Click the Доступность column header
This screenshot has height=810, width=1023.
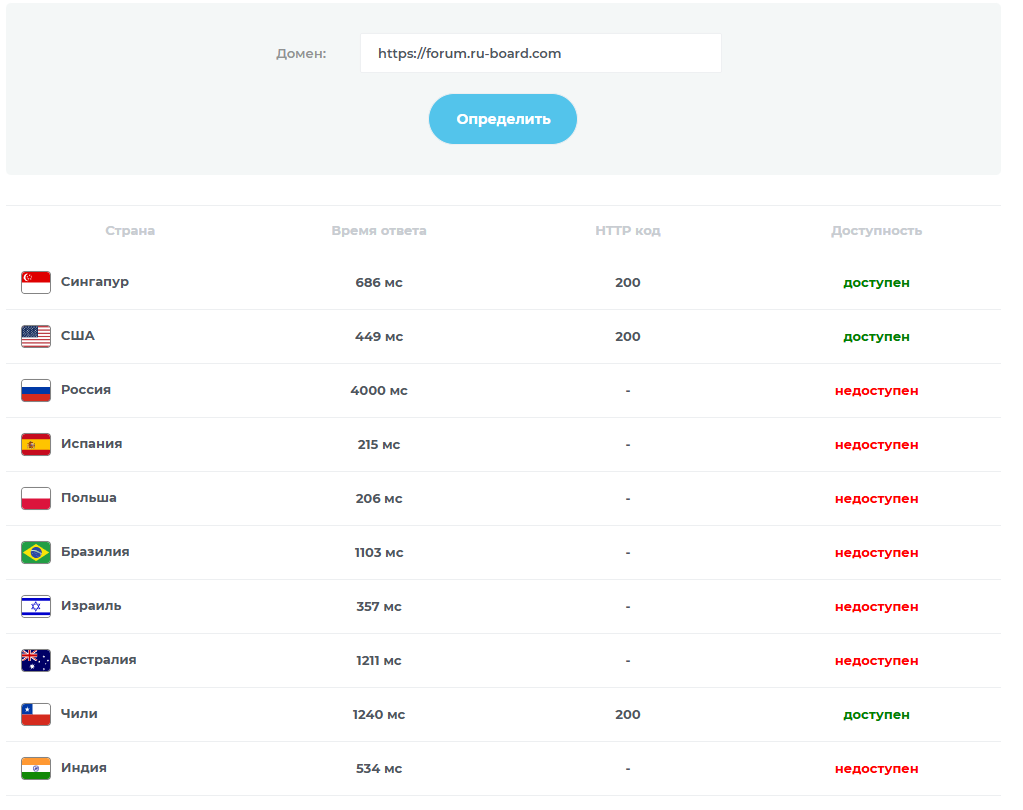coord(876,231)
